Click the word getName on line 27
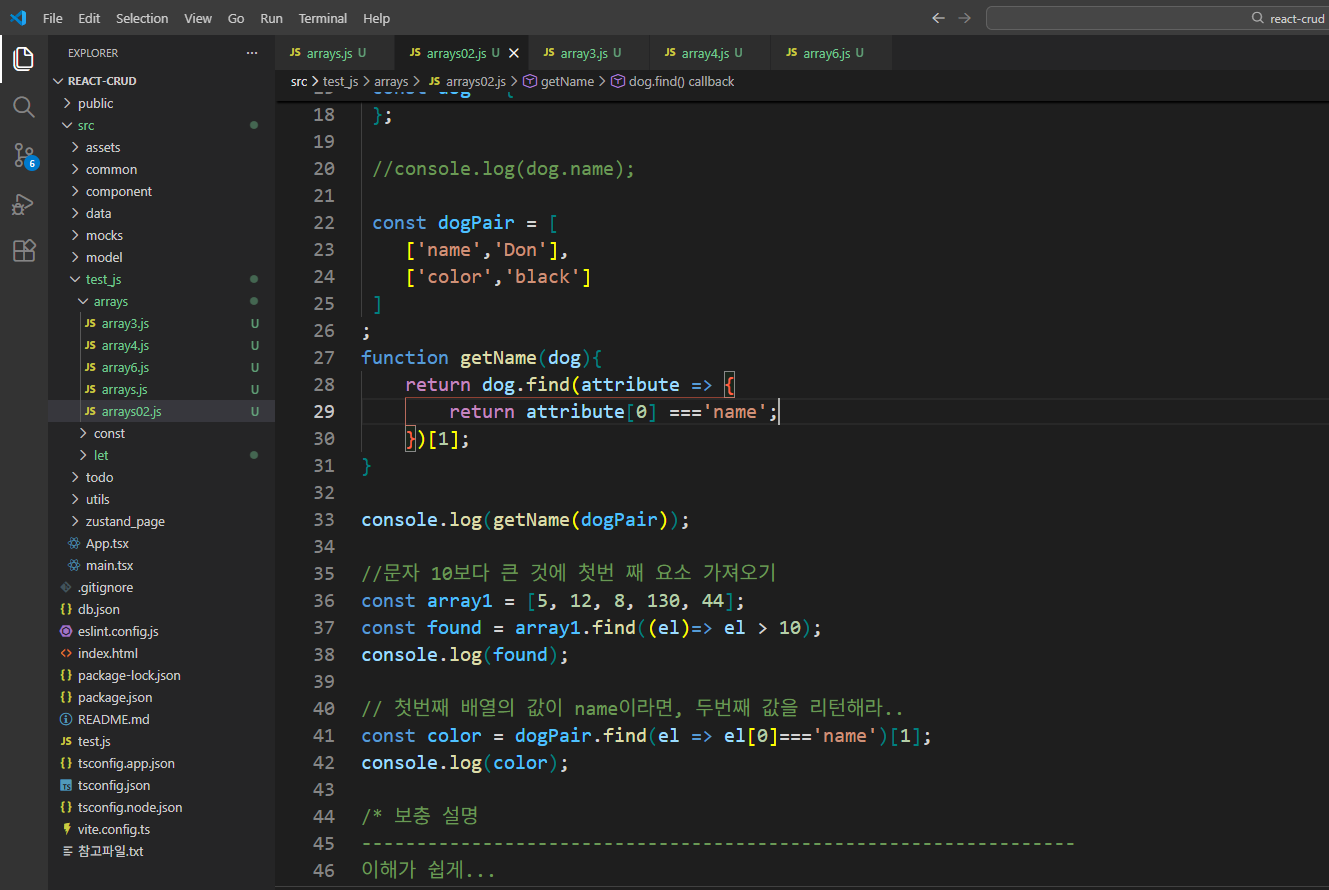The width and height of the screenshot is (1329, 890). click(498, 357)
